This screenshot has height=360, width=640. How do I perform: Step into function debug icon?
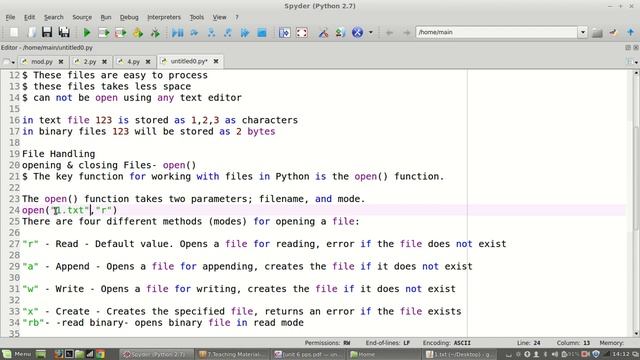click(211, 33)
